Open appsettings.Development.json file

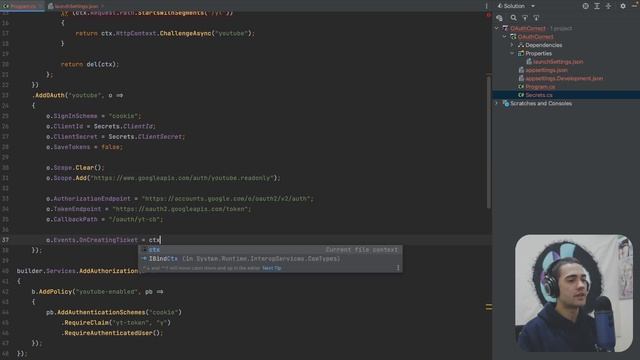point(564,78)
